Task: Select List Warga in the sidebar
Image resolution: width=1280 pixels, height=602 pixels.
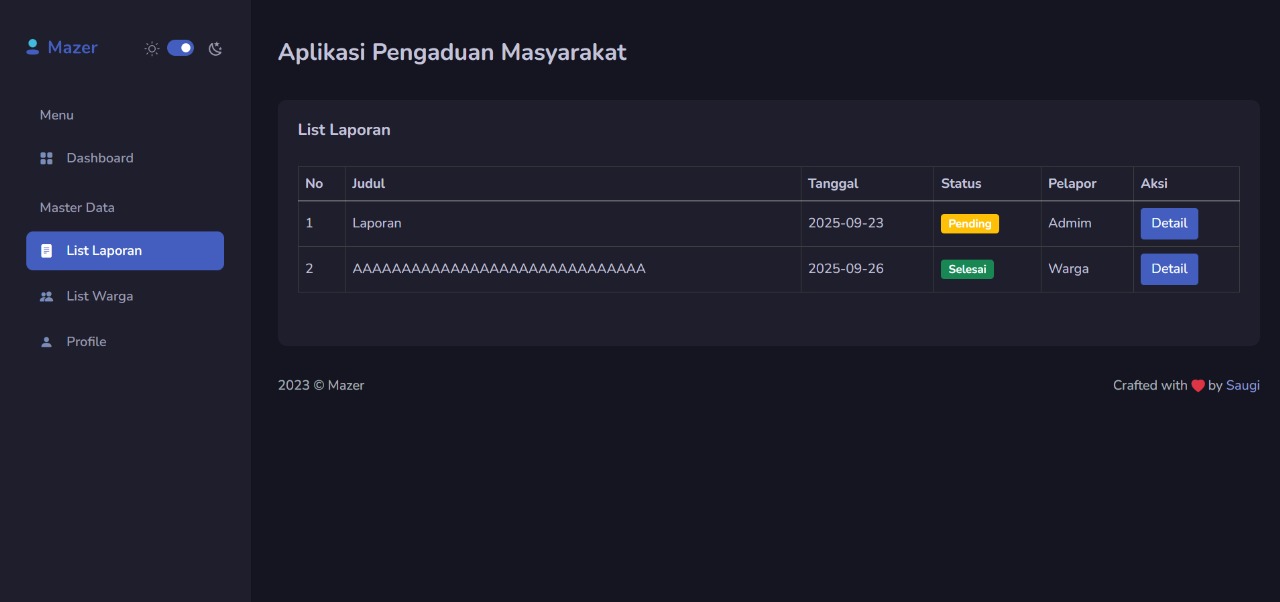Action: point(125,296)
